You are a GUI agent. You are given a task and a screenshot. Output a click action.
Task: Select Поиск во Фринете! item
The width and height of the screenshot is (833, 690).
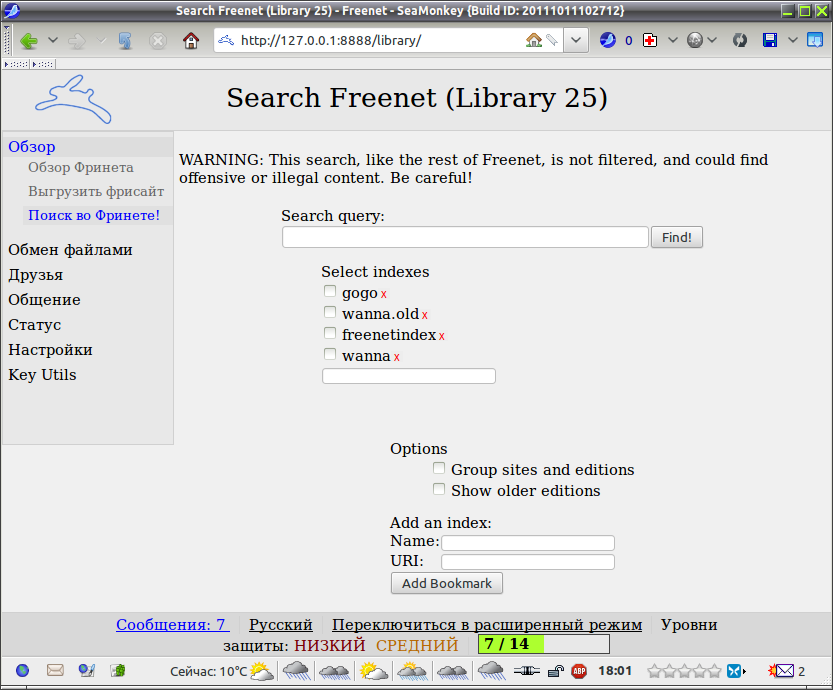pos(94,215)
